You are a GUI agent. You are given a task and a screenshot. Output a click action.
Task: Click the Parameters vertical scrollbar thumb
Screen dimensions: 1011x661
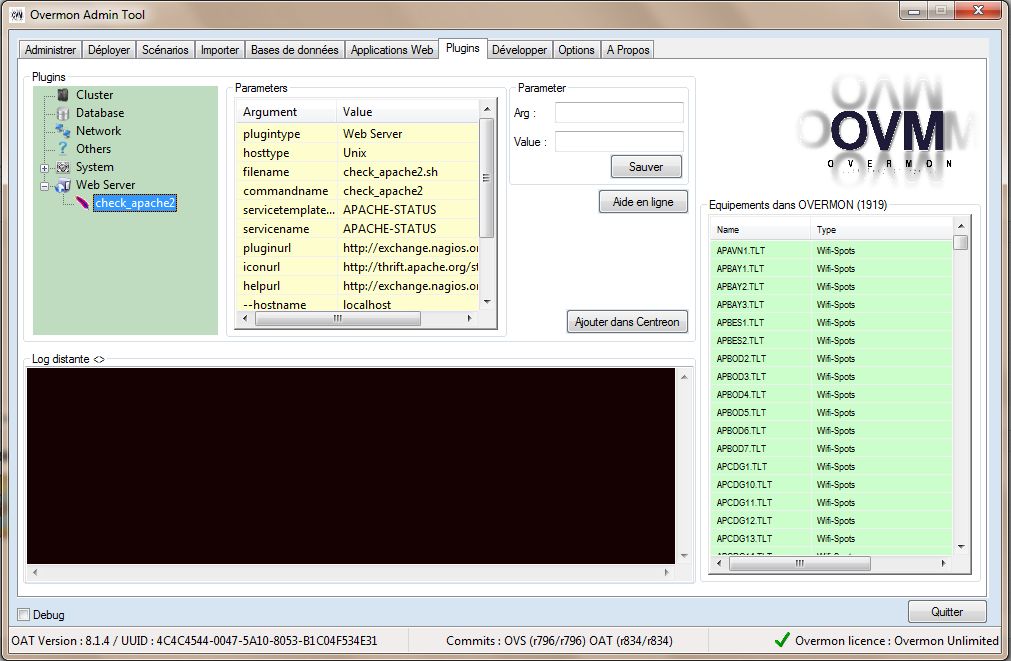(x=487, y=177)
